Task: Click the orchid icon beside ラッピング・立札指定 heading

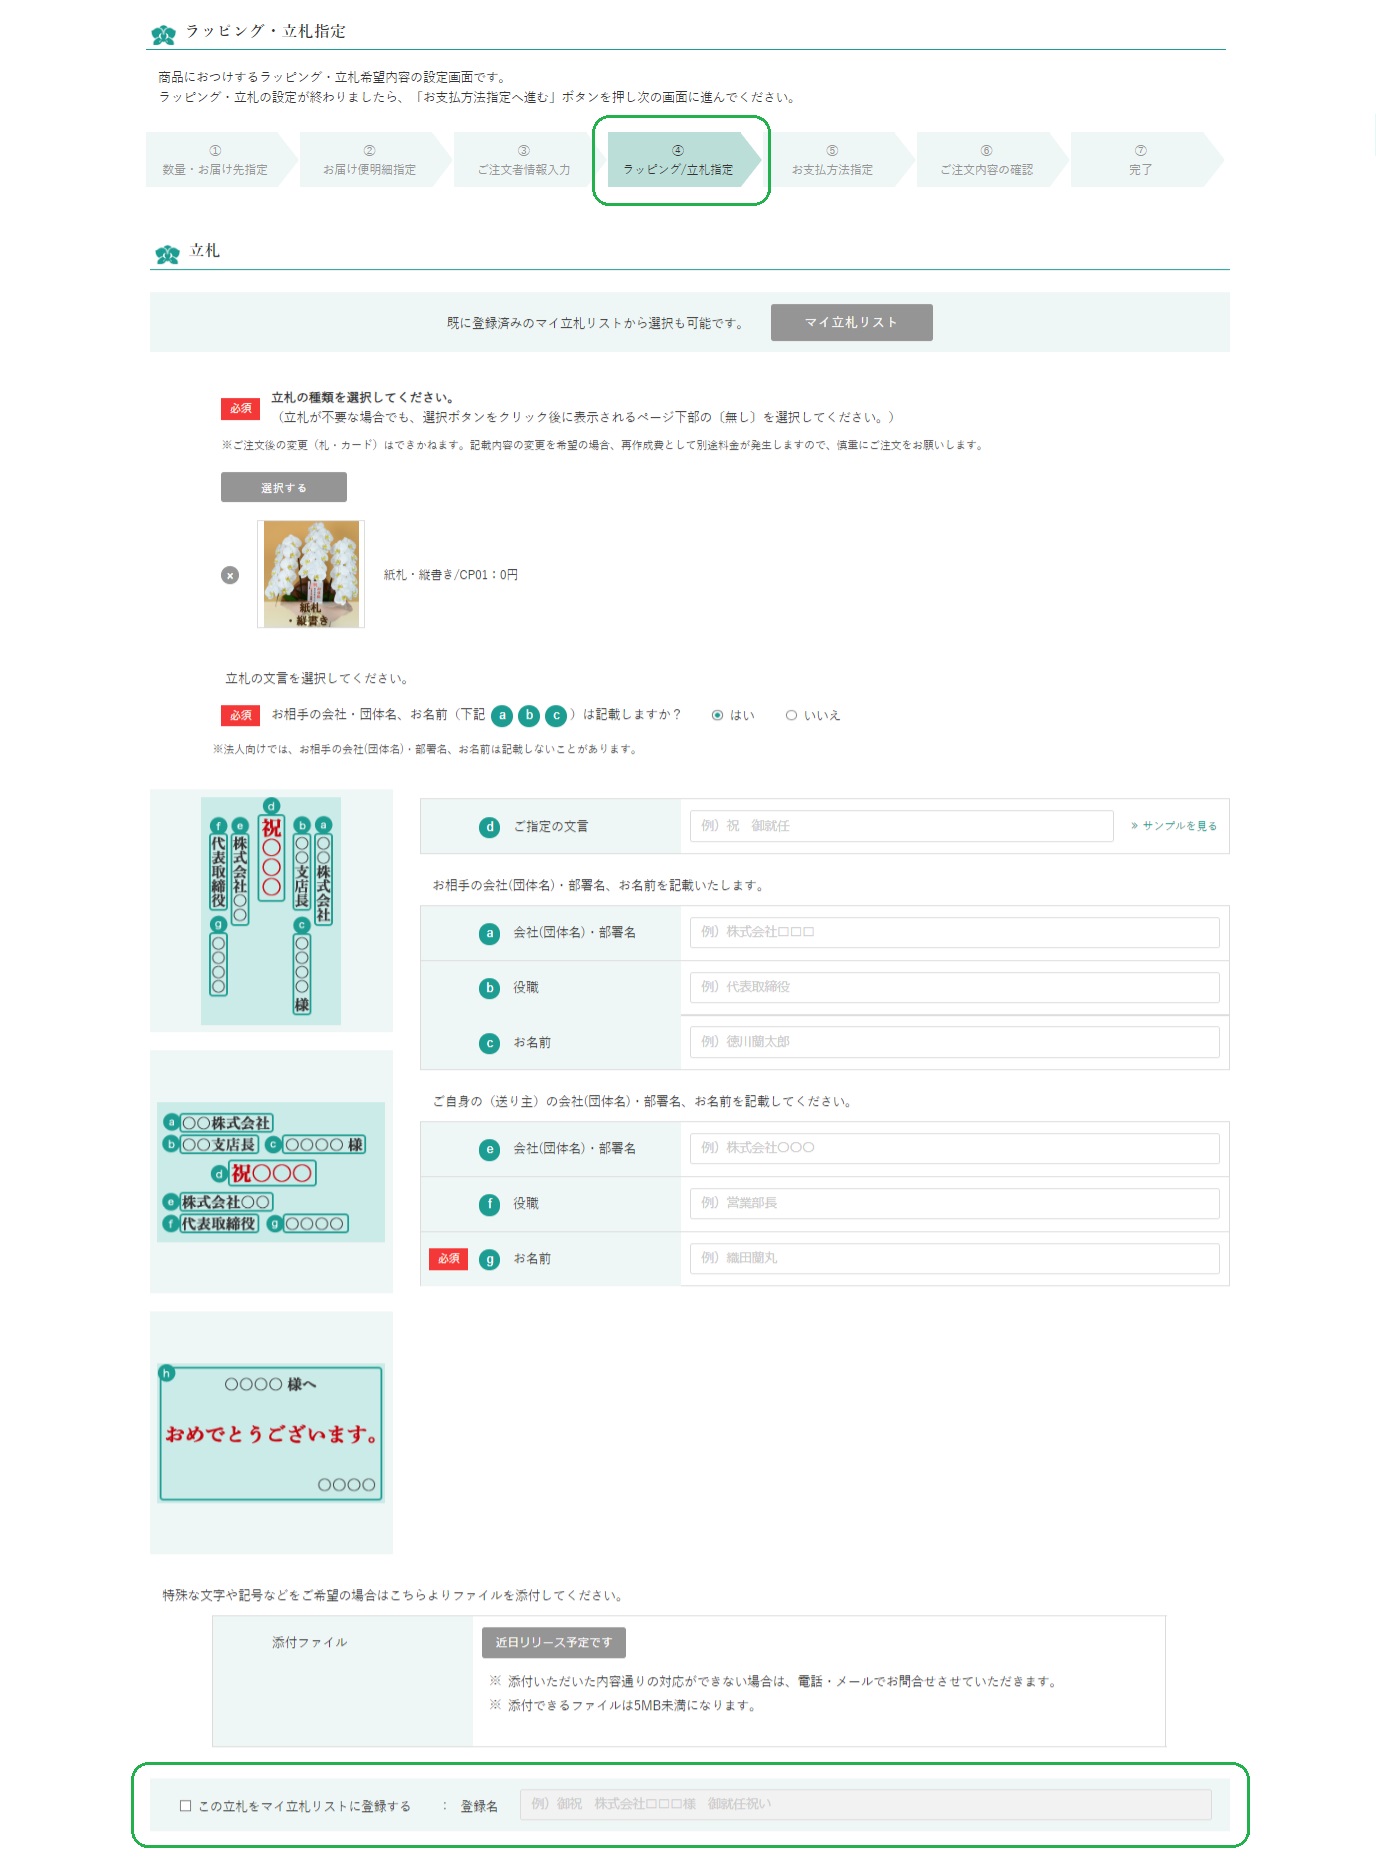Action: click(163, 34)
